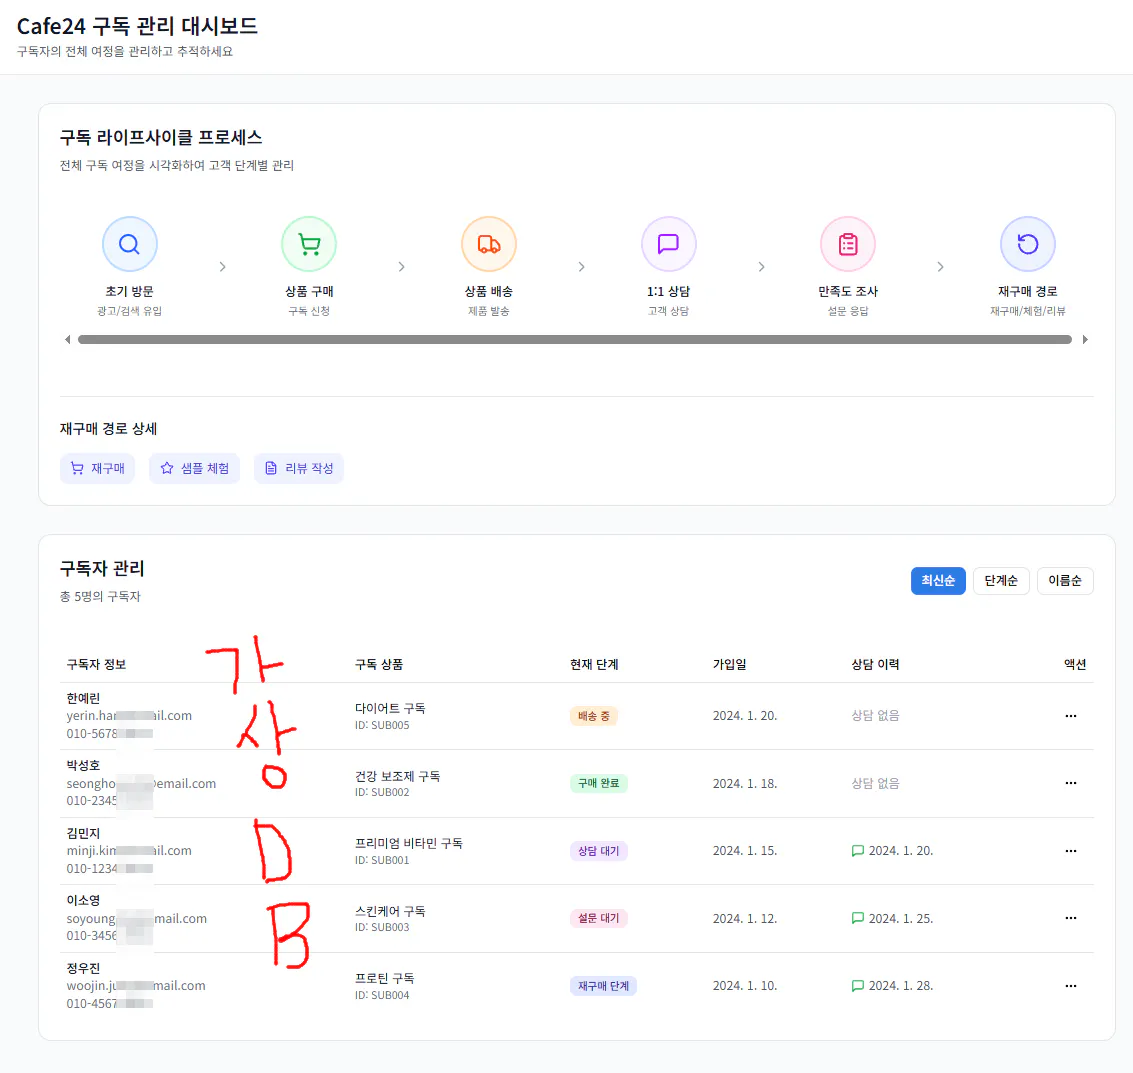Click the 상품 배송 delivery truck icon
Image resolution: width=1133 pixels, height=1073 pixels.
pos(488,243)
